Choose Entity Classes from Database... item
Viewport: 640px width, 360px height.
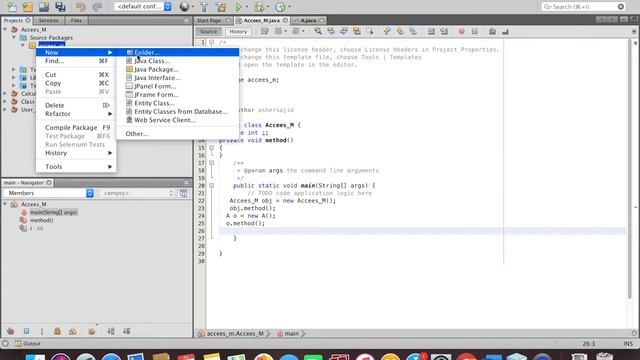click(x=178, y=111)
